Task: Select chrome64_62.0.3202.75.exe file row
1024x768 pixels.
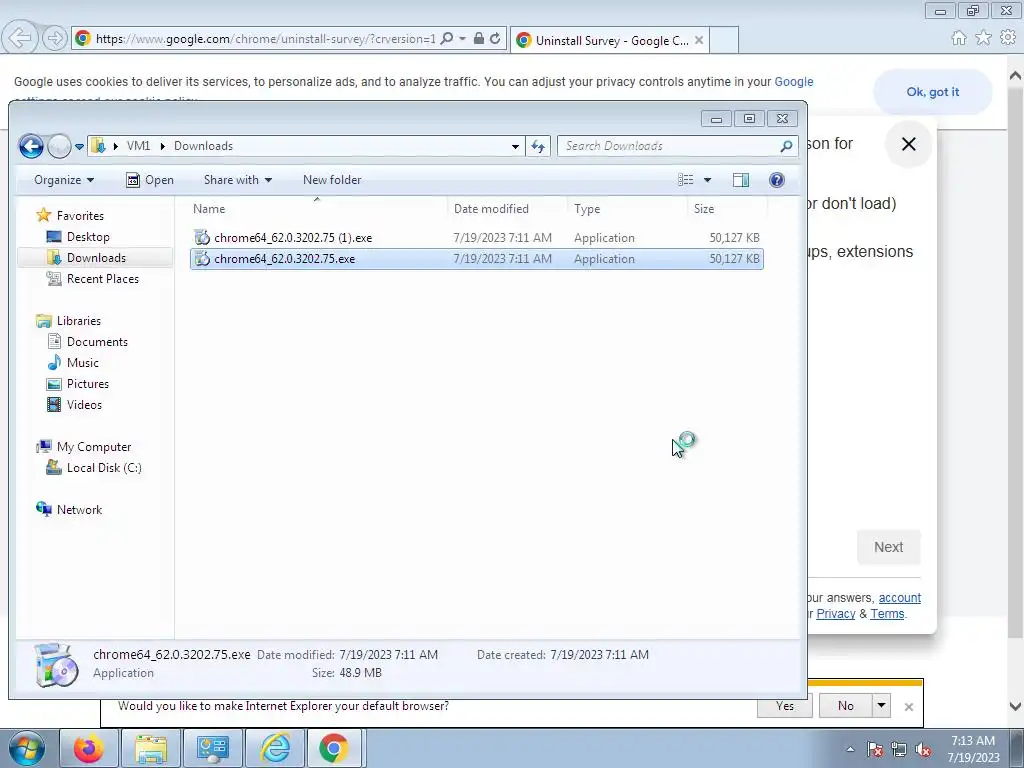Action: coord(477,259)
